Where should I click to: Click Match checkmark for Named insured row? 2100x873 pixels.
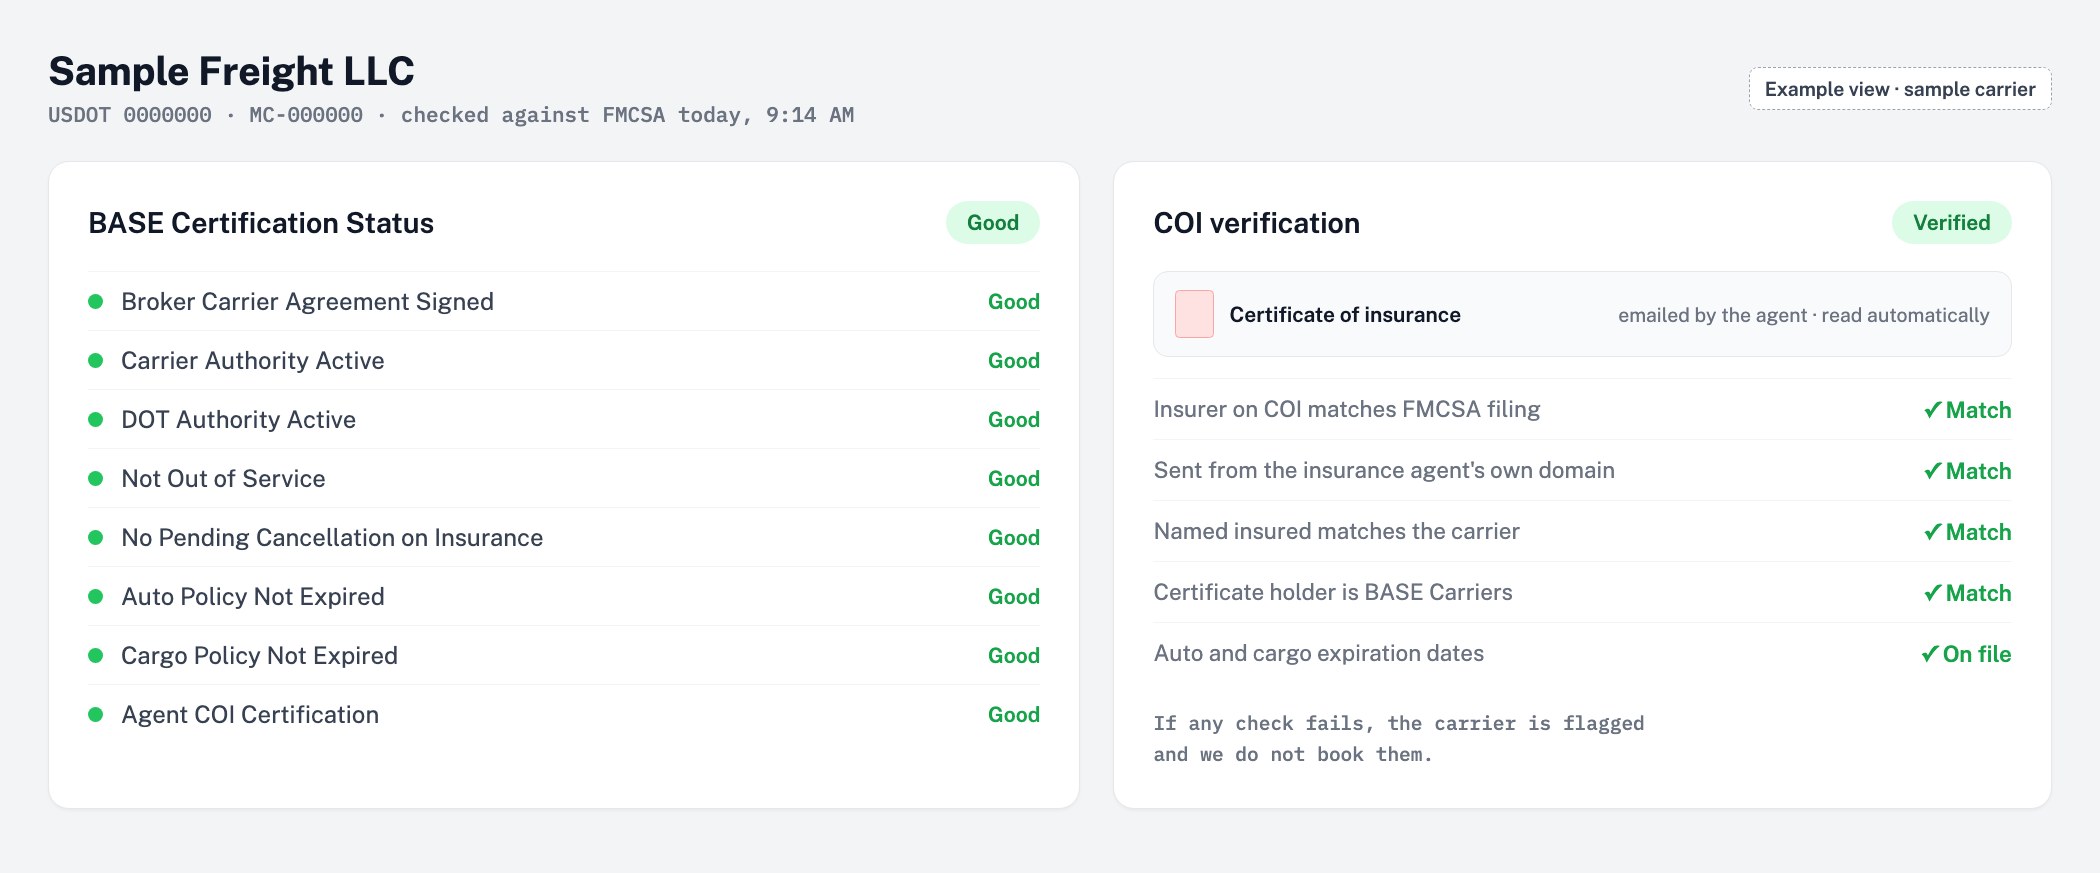click(1967, 532)
